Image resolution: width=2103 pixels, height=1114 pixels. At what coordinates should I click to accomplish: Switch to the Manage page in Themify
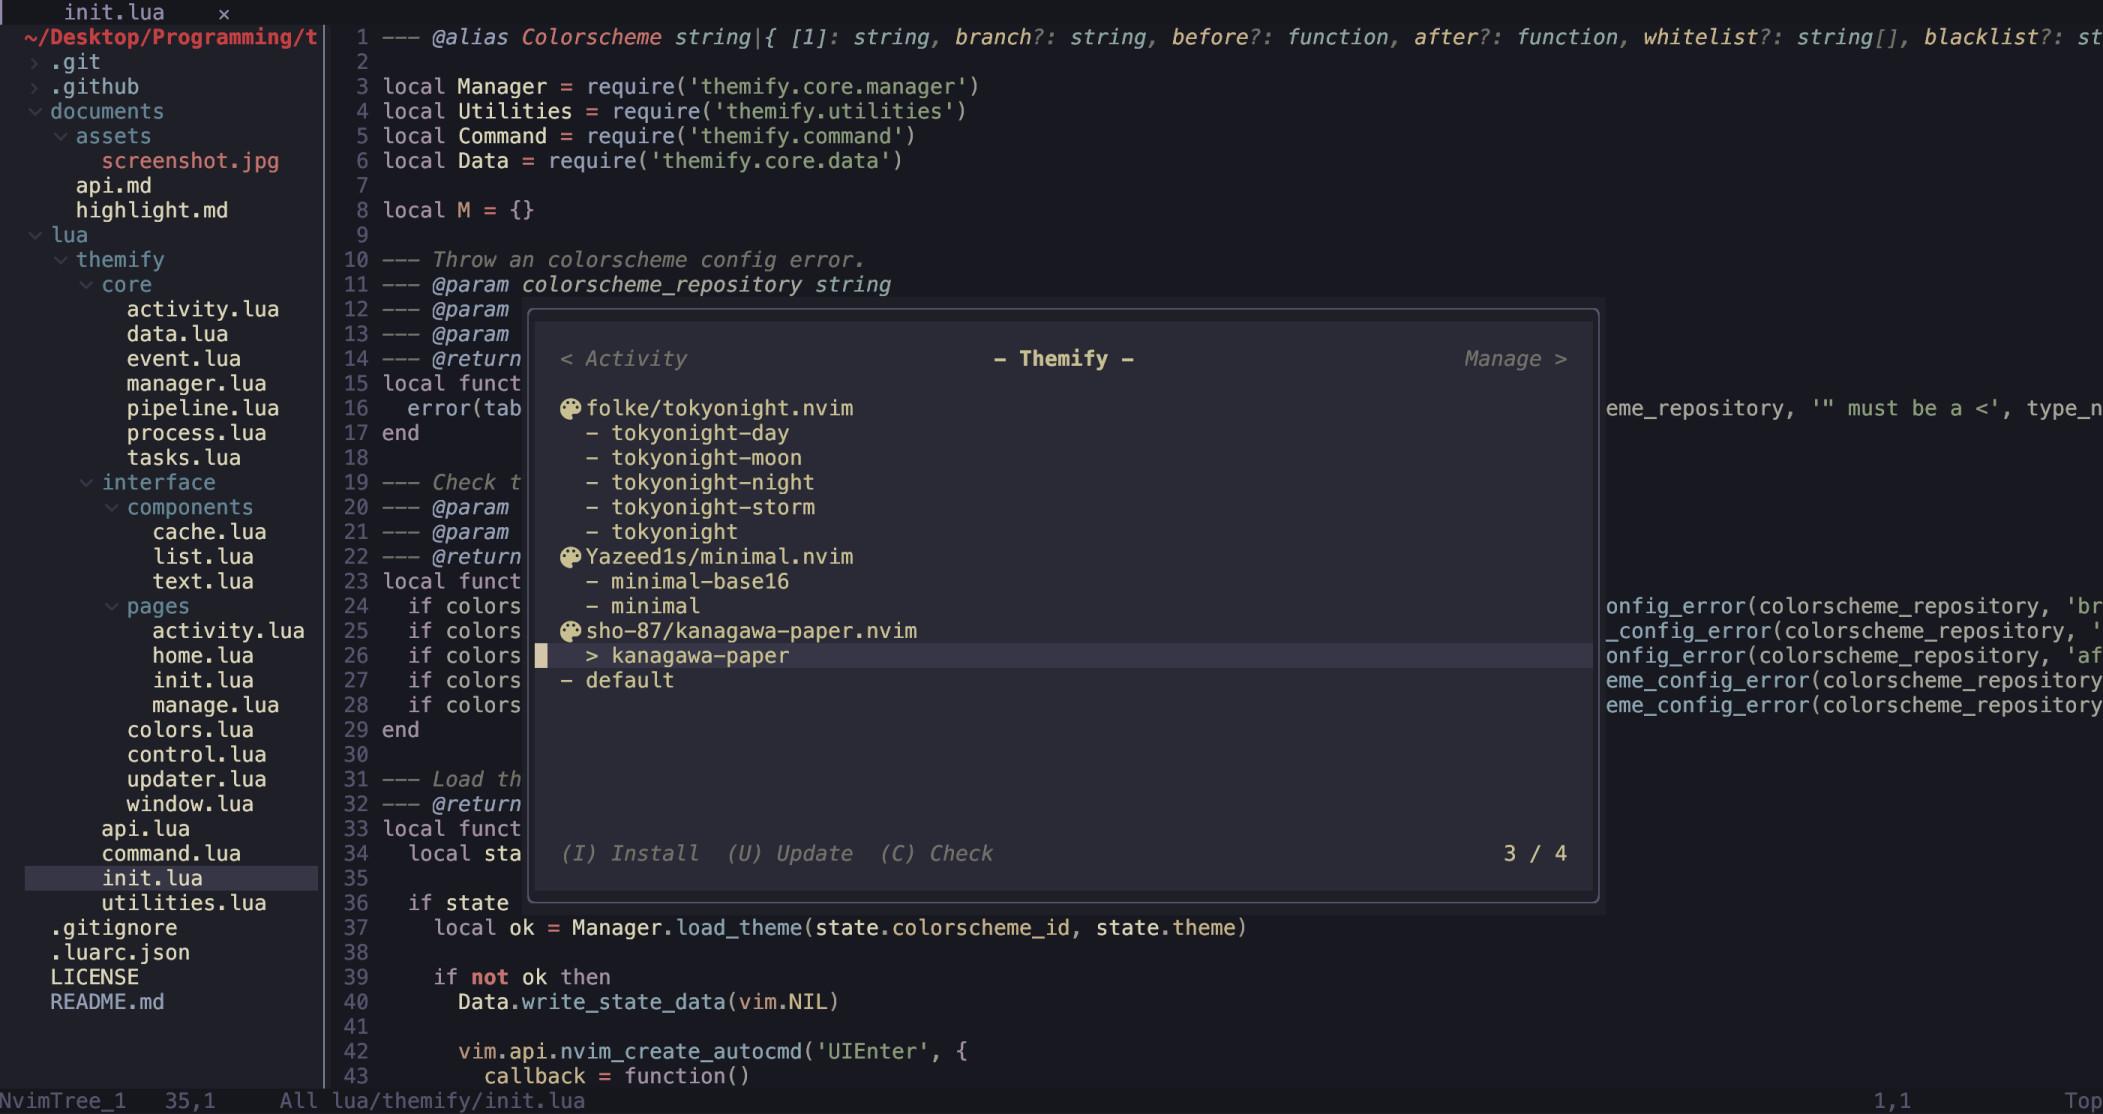point(1514,359)
